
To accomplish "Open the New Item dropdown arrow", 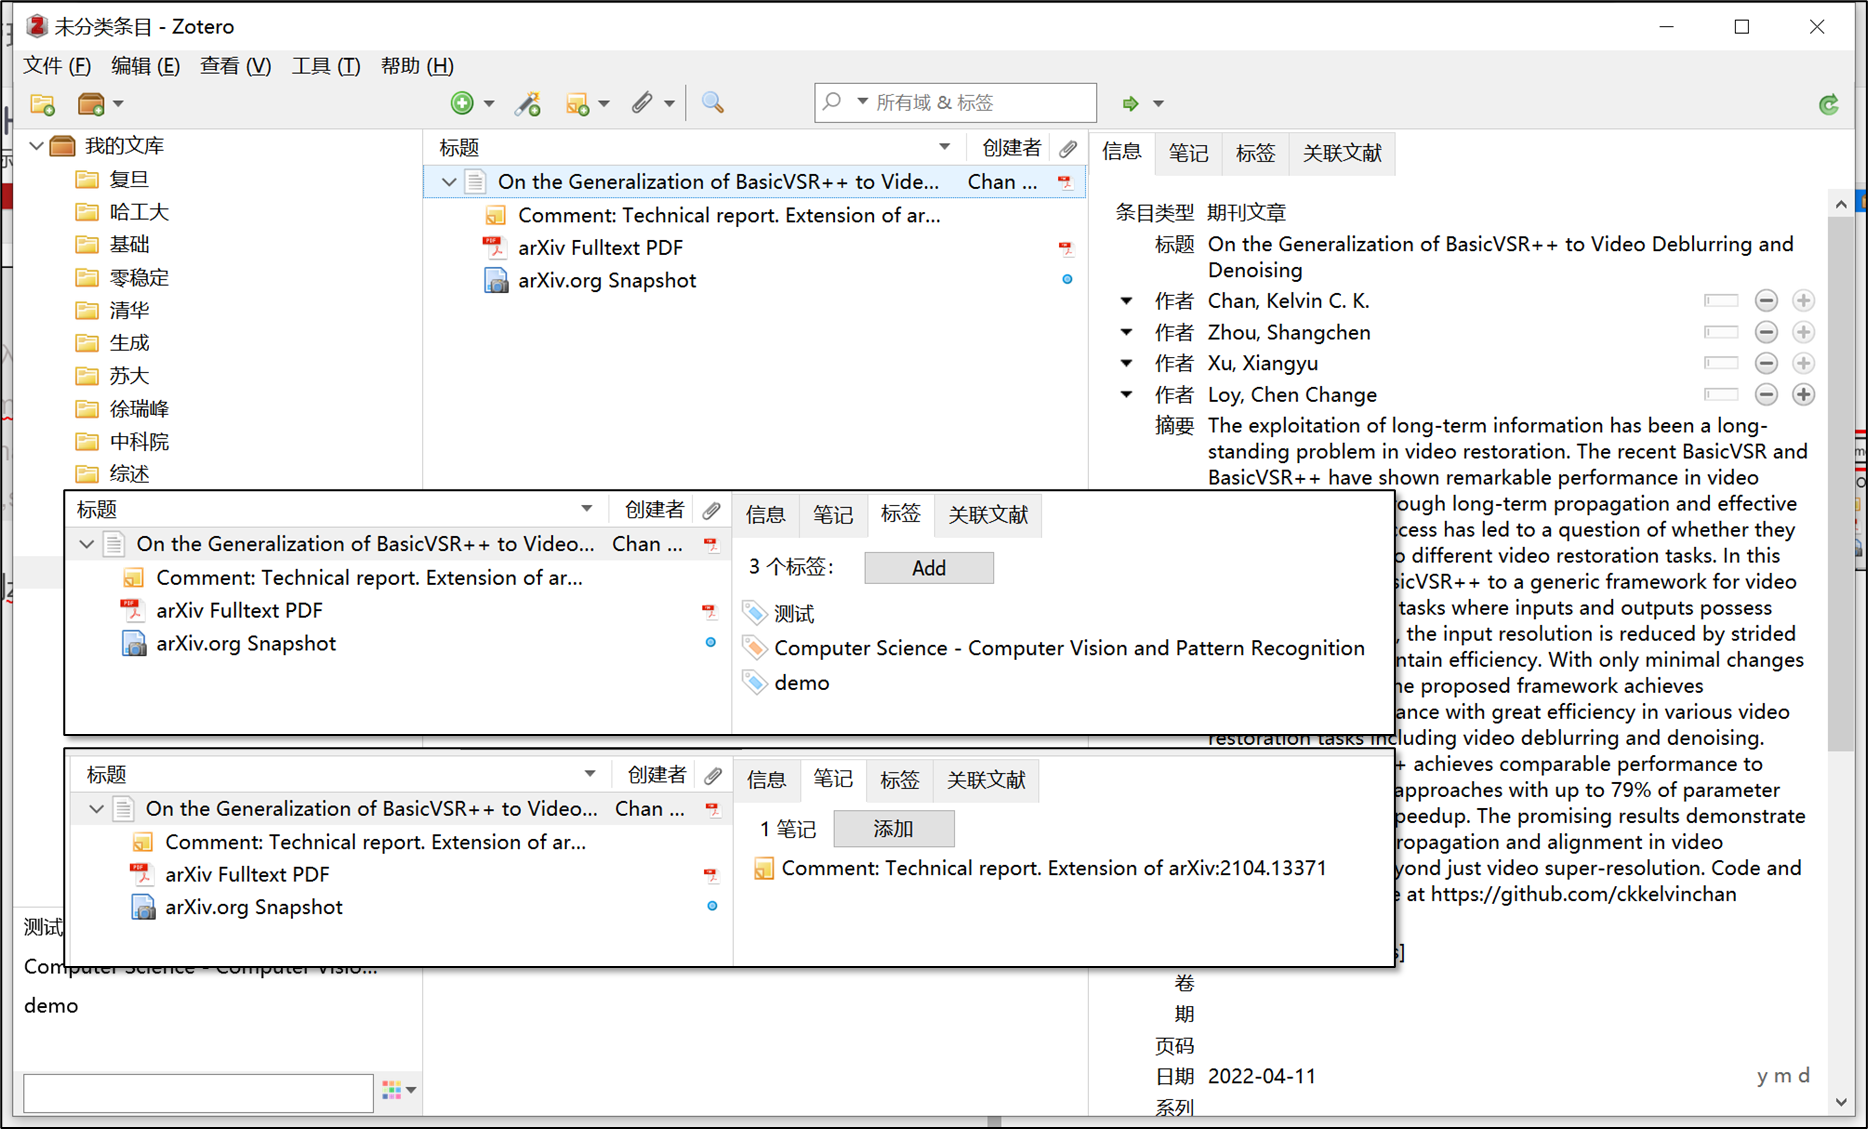I will click(489, 104).
